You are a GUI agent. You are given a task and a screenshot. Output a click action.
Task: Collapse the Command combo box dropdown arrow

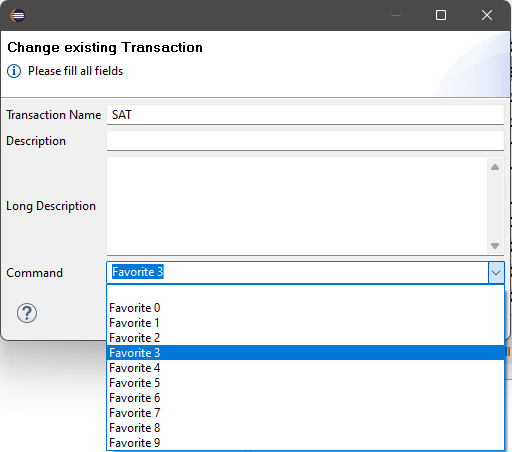click(x=496, y=273)
